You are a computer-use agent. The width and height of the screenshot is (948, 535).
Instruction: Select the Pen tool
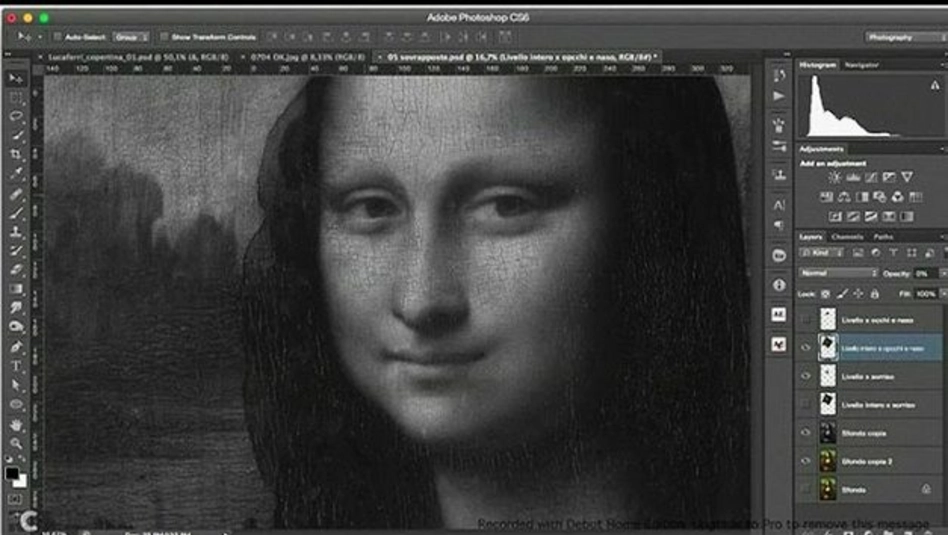click(16, 347)
